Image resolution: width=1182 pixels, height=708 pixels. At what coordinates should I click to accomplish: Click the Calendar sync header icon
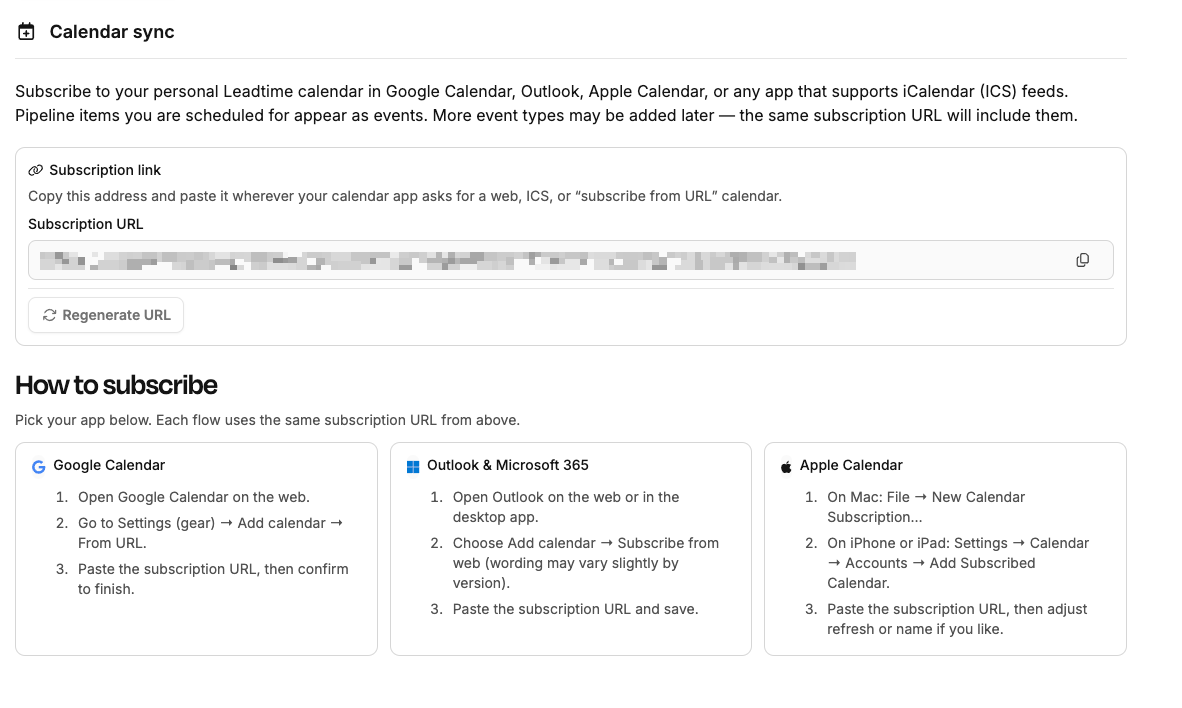pyautogui.click(x=27, y=32)
